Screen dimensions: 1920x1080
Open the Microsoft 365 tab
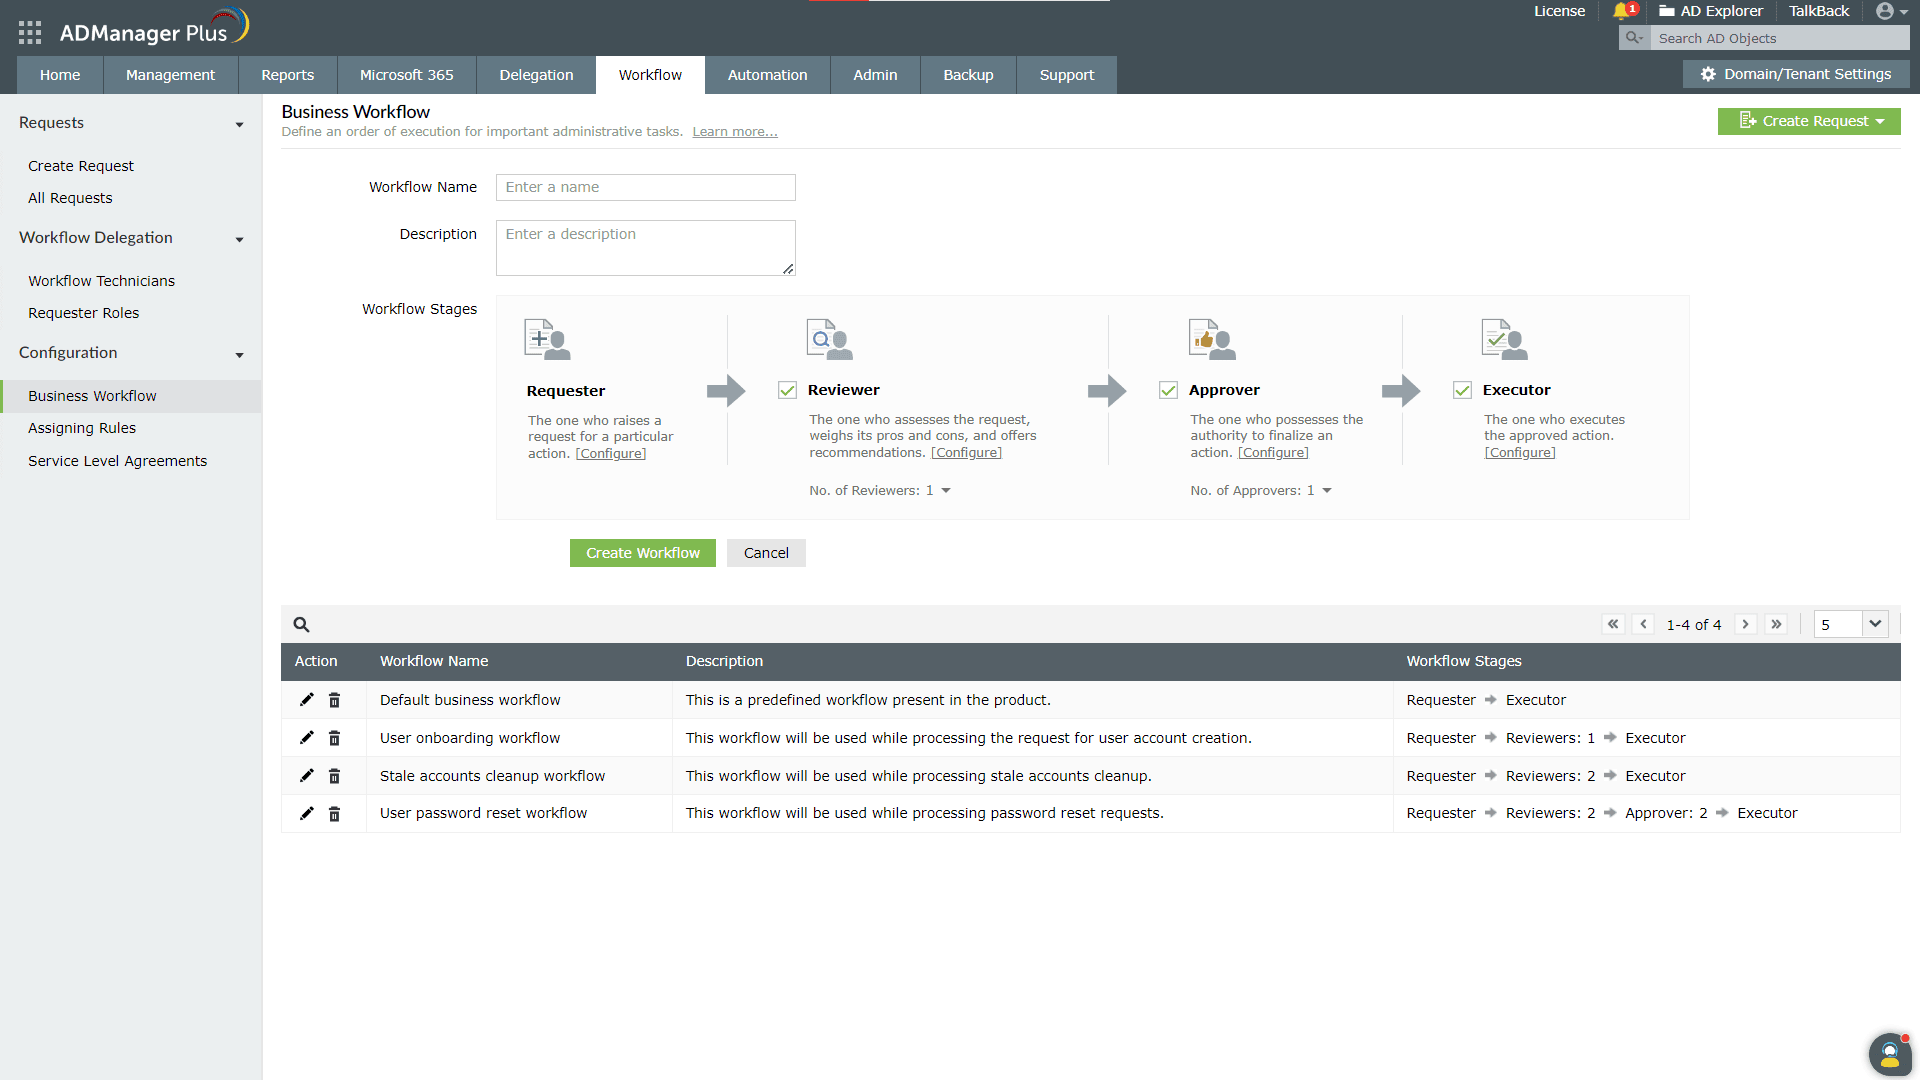(x=406, y=75)
